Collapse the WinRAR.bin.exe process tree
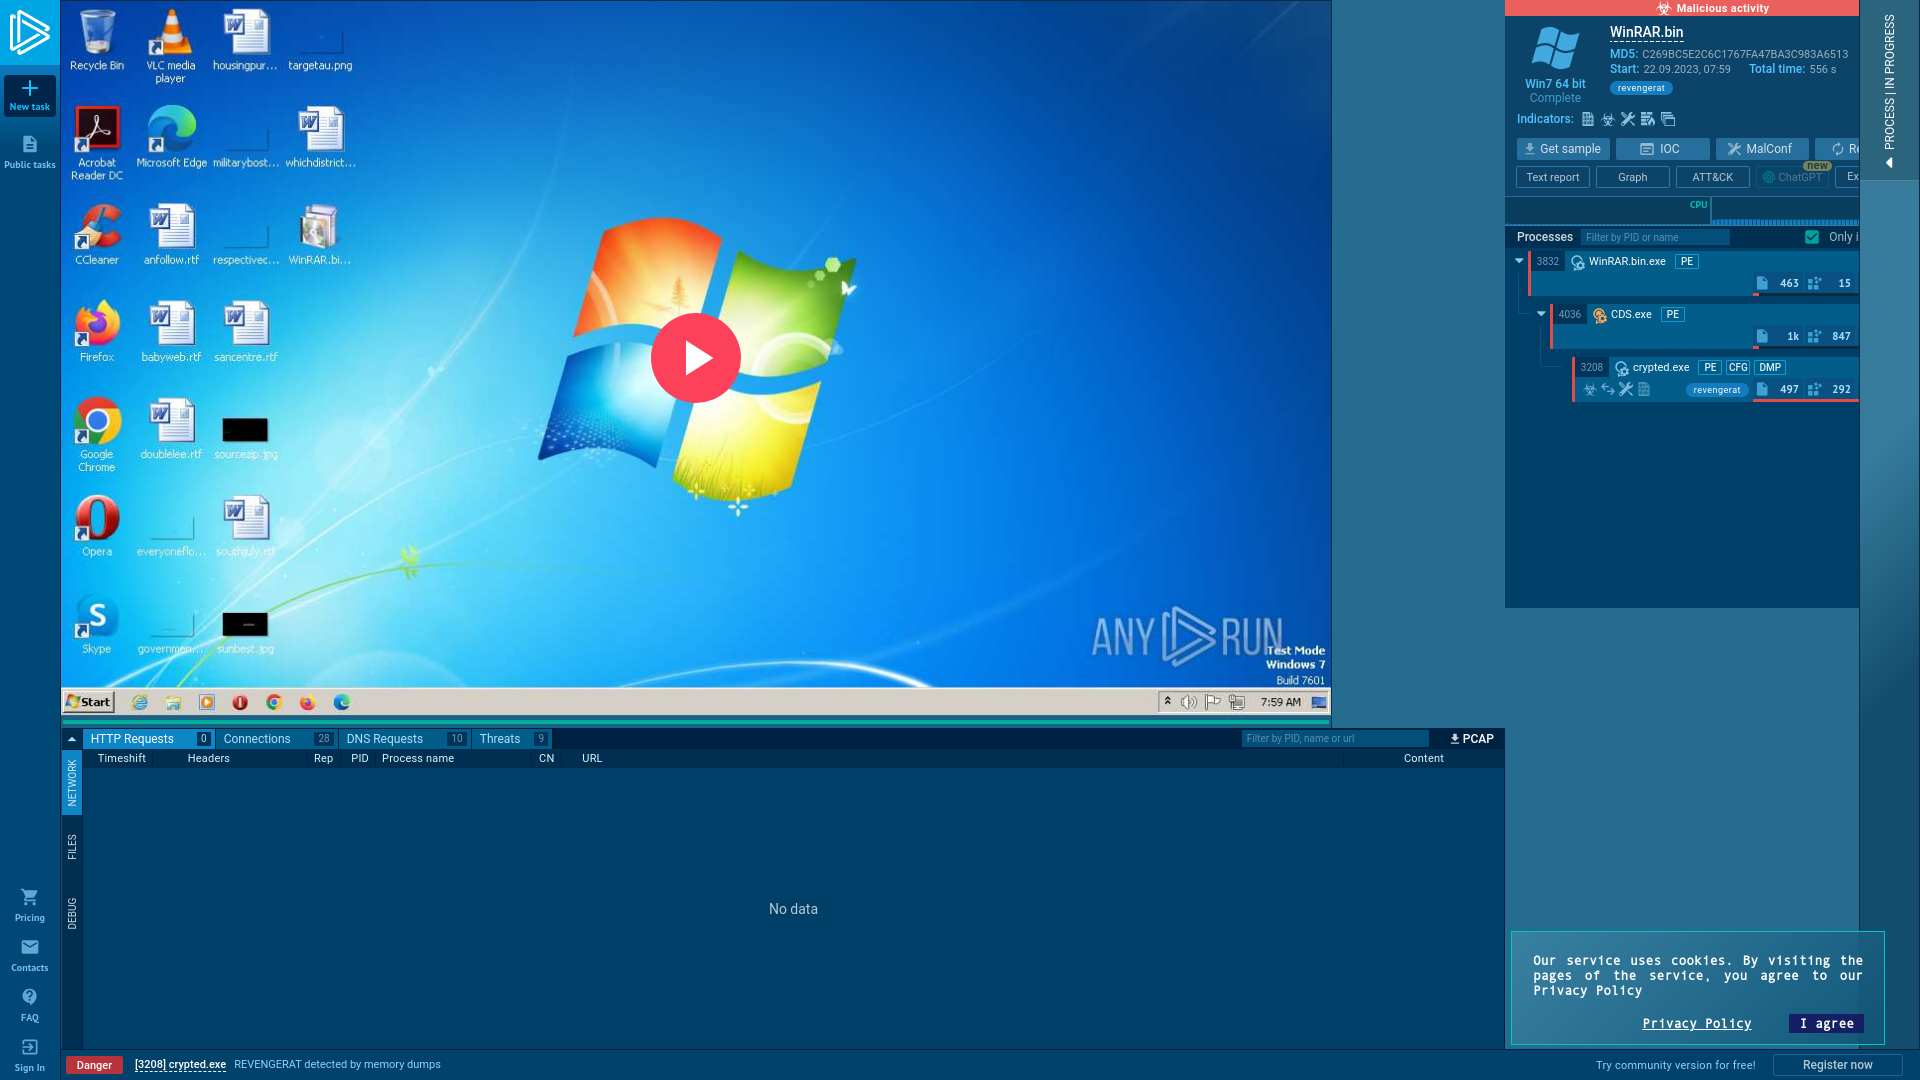1920x1080 pixels. click(1519, 261)
